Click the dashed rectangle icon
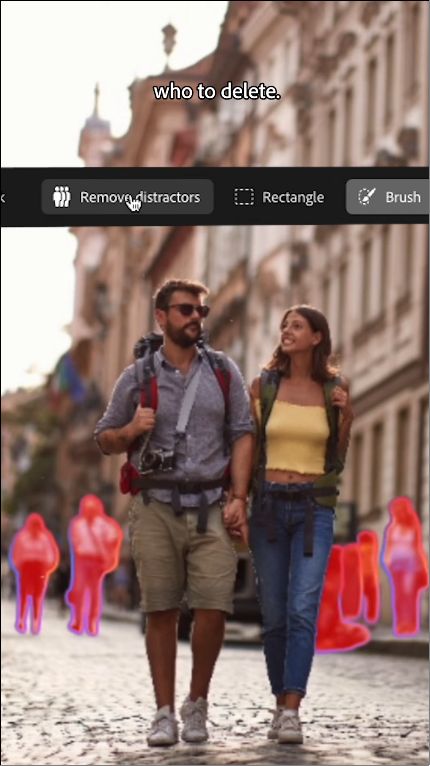 coord(244,197)
